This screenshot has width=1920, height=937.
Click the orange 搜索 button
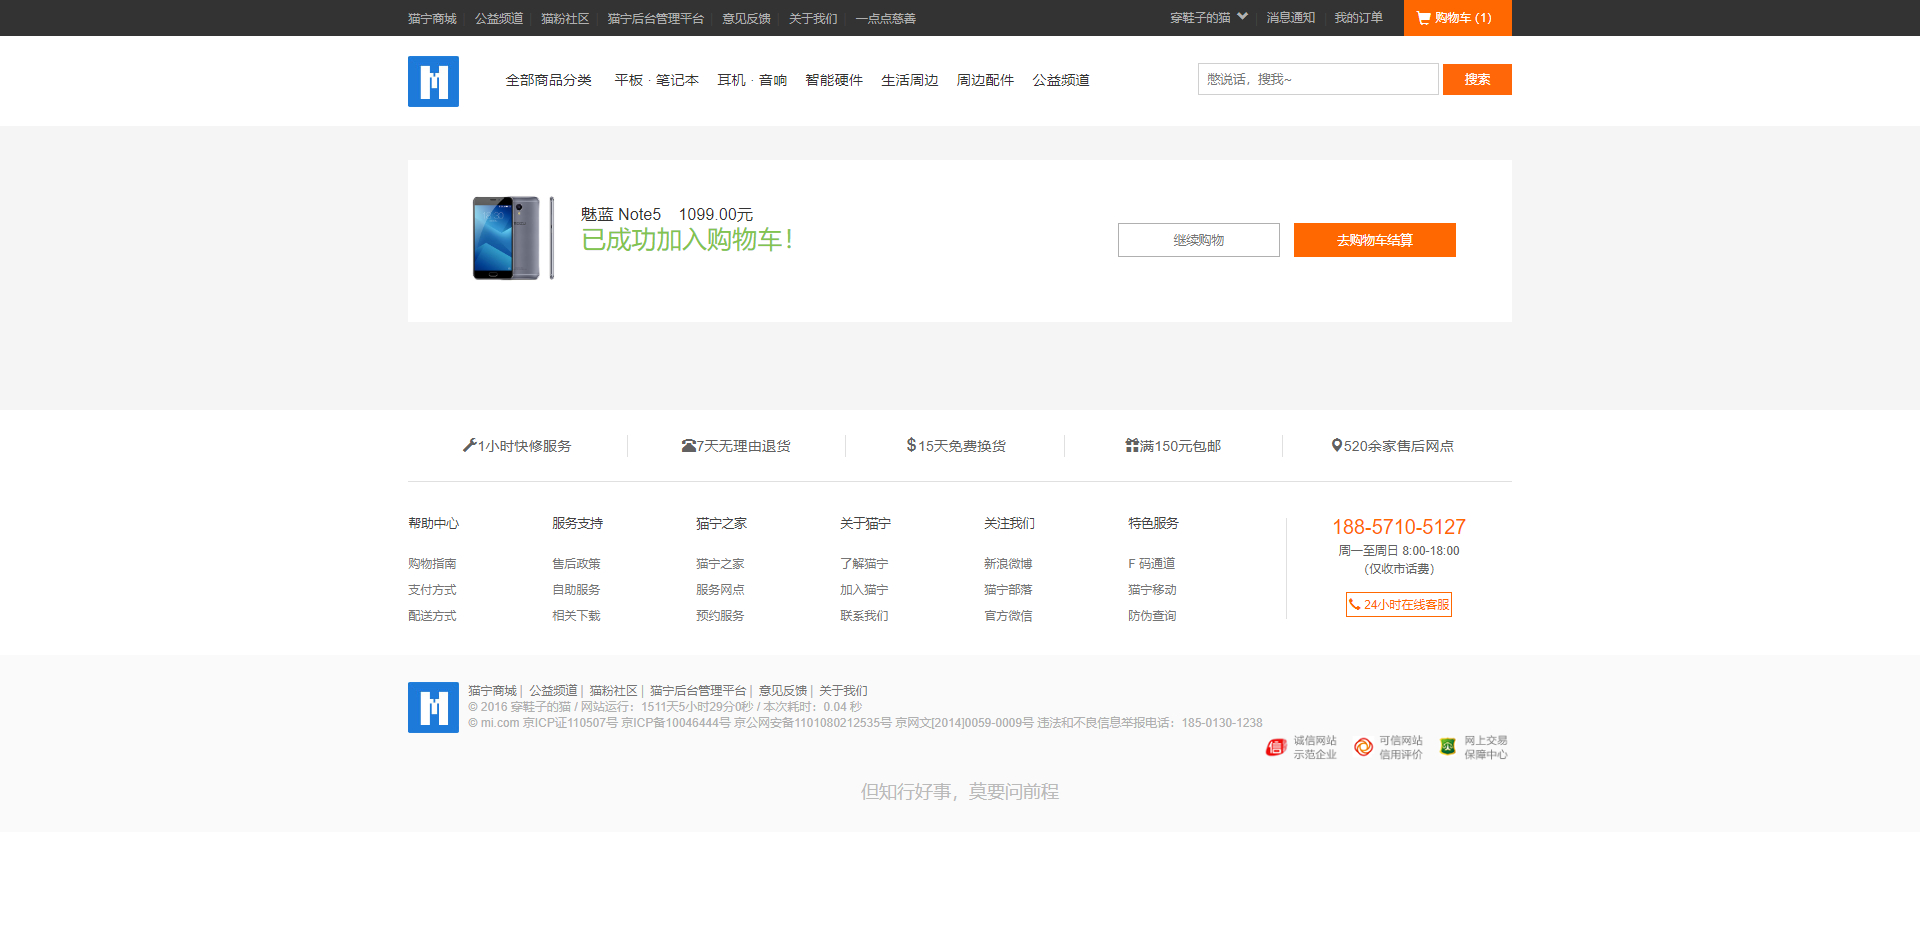click(x=1477, y=79)
